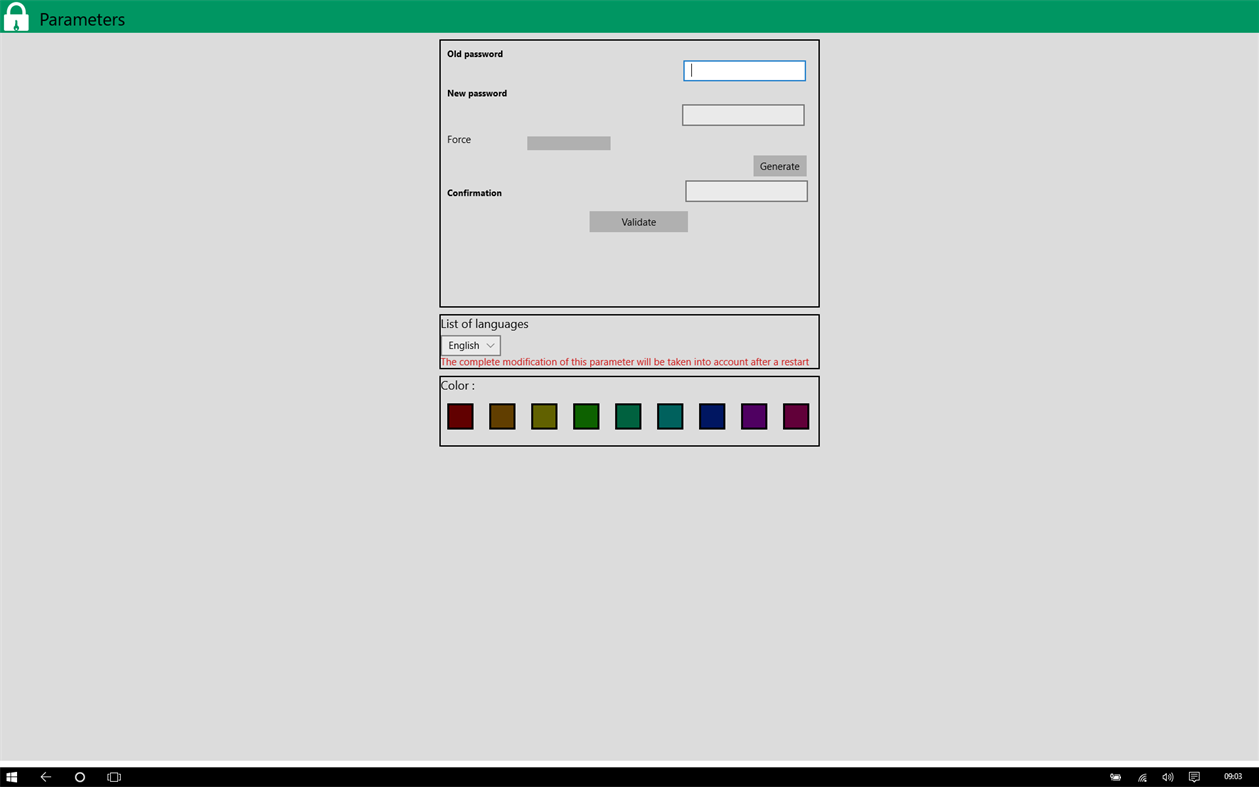This screenshot has height=787, width=1259.
Task: Open the English language dropdown
Action: point(470,345)
